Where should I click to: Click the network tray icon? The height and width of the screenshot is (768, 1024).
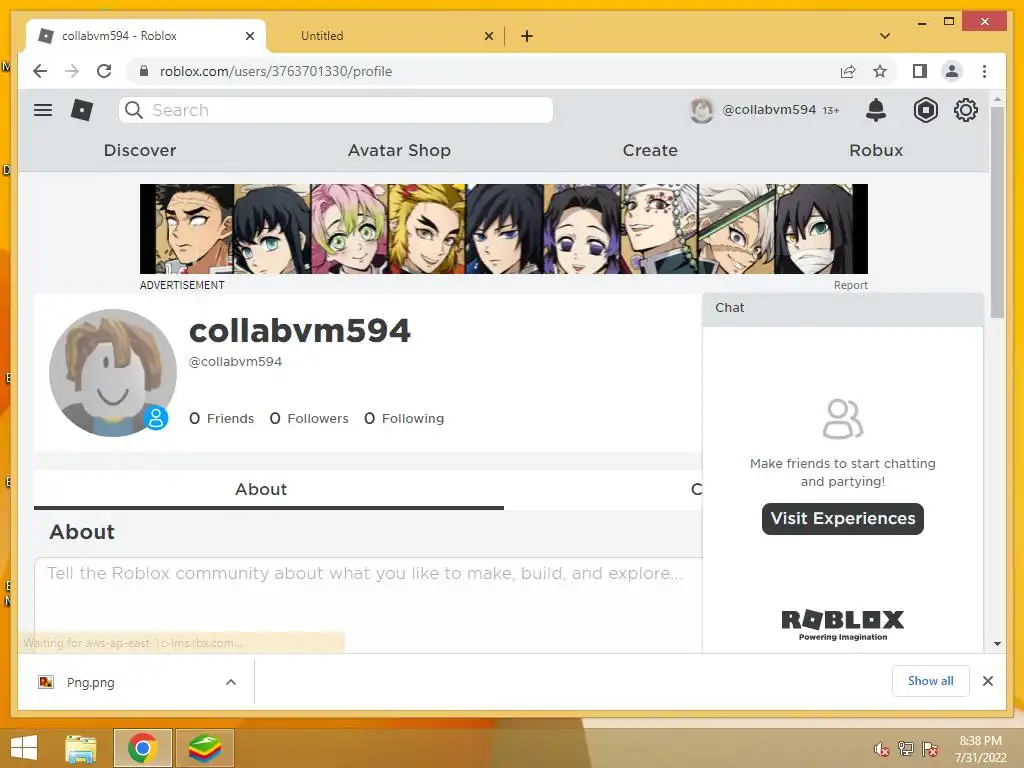coord(906,749)
